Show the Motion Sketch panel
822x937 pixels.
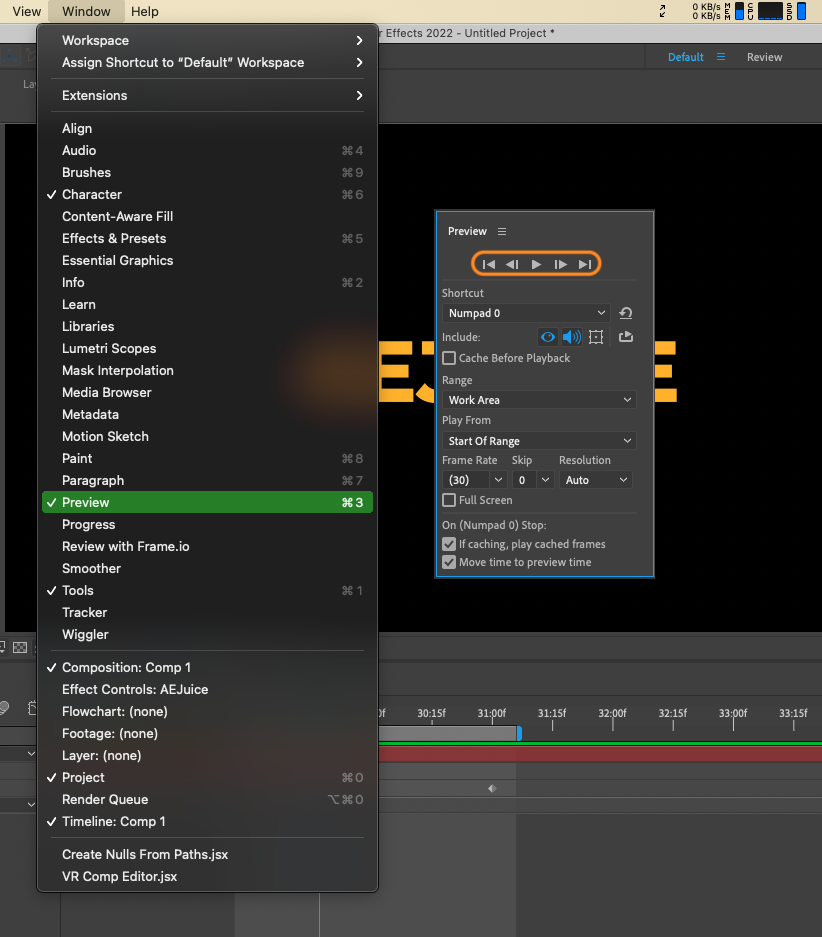[x=207, y=437]
